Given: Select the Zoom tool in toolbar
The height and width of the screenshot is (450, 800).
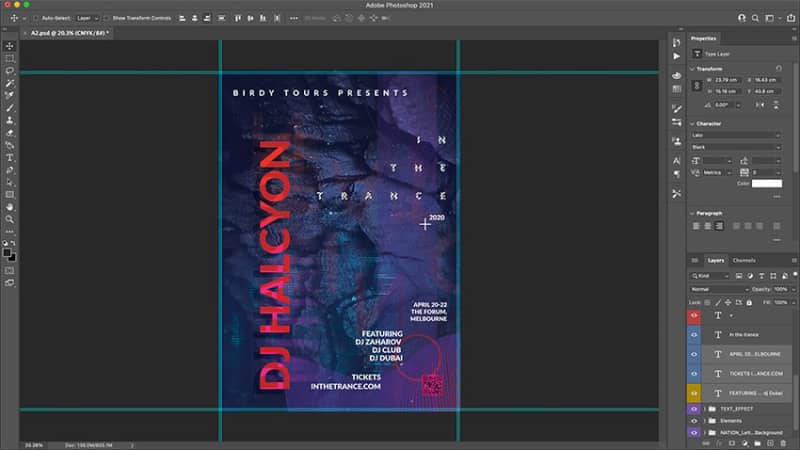Looking at the screenshot, I should [10, 219].
